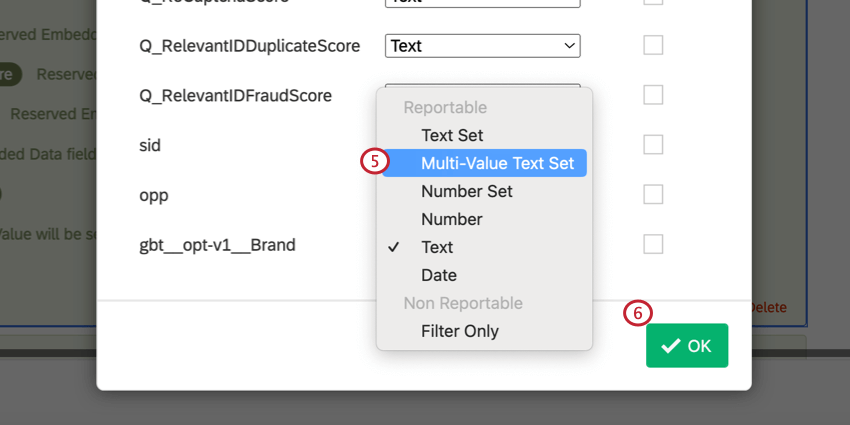Select the Text Set option
The height and width of the screenshot is (425, 850).
(452, 135)
